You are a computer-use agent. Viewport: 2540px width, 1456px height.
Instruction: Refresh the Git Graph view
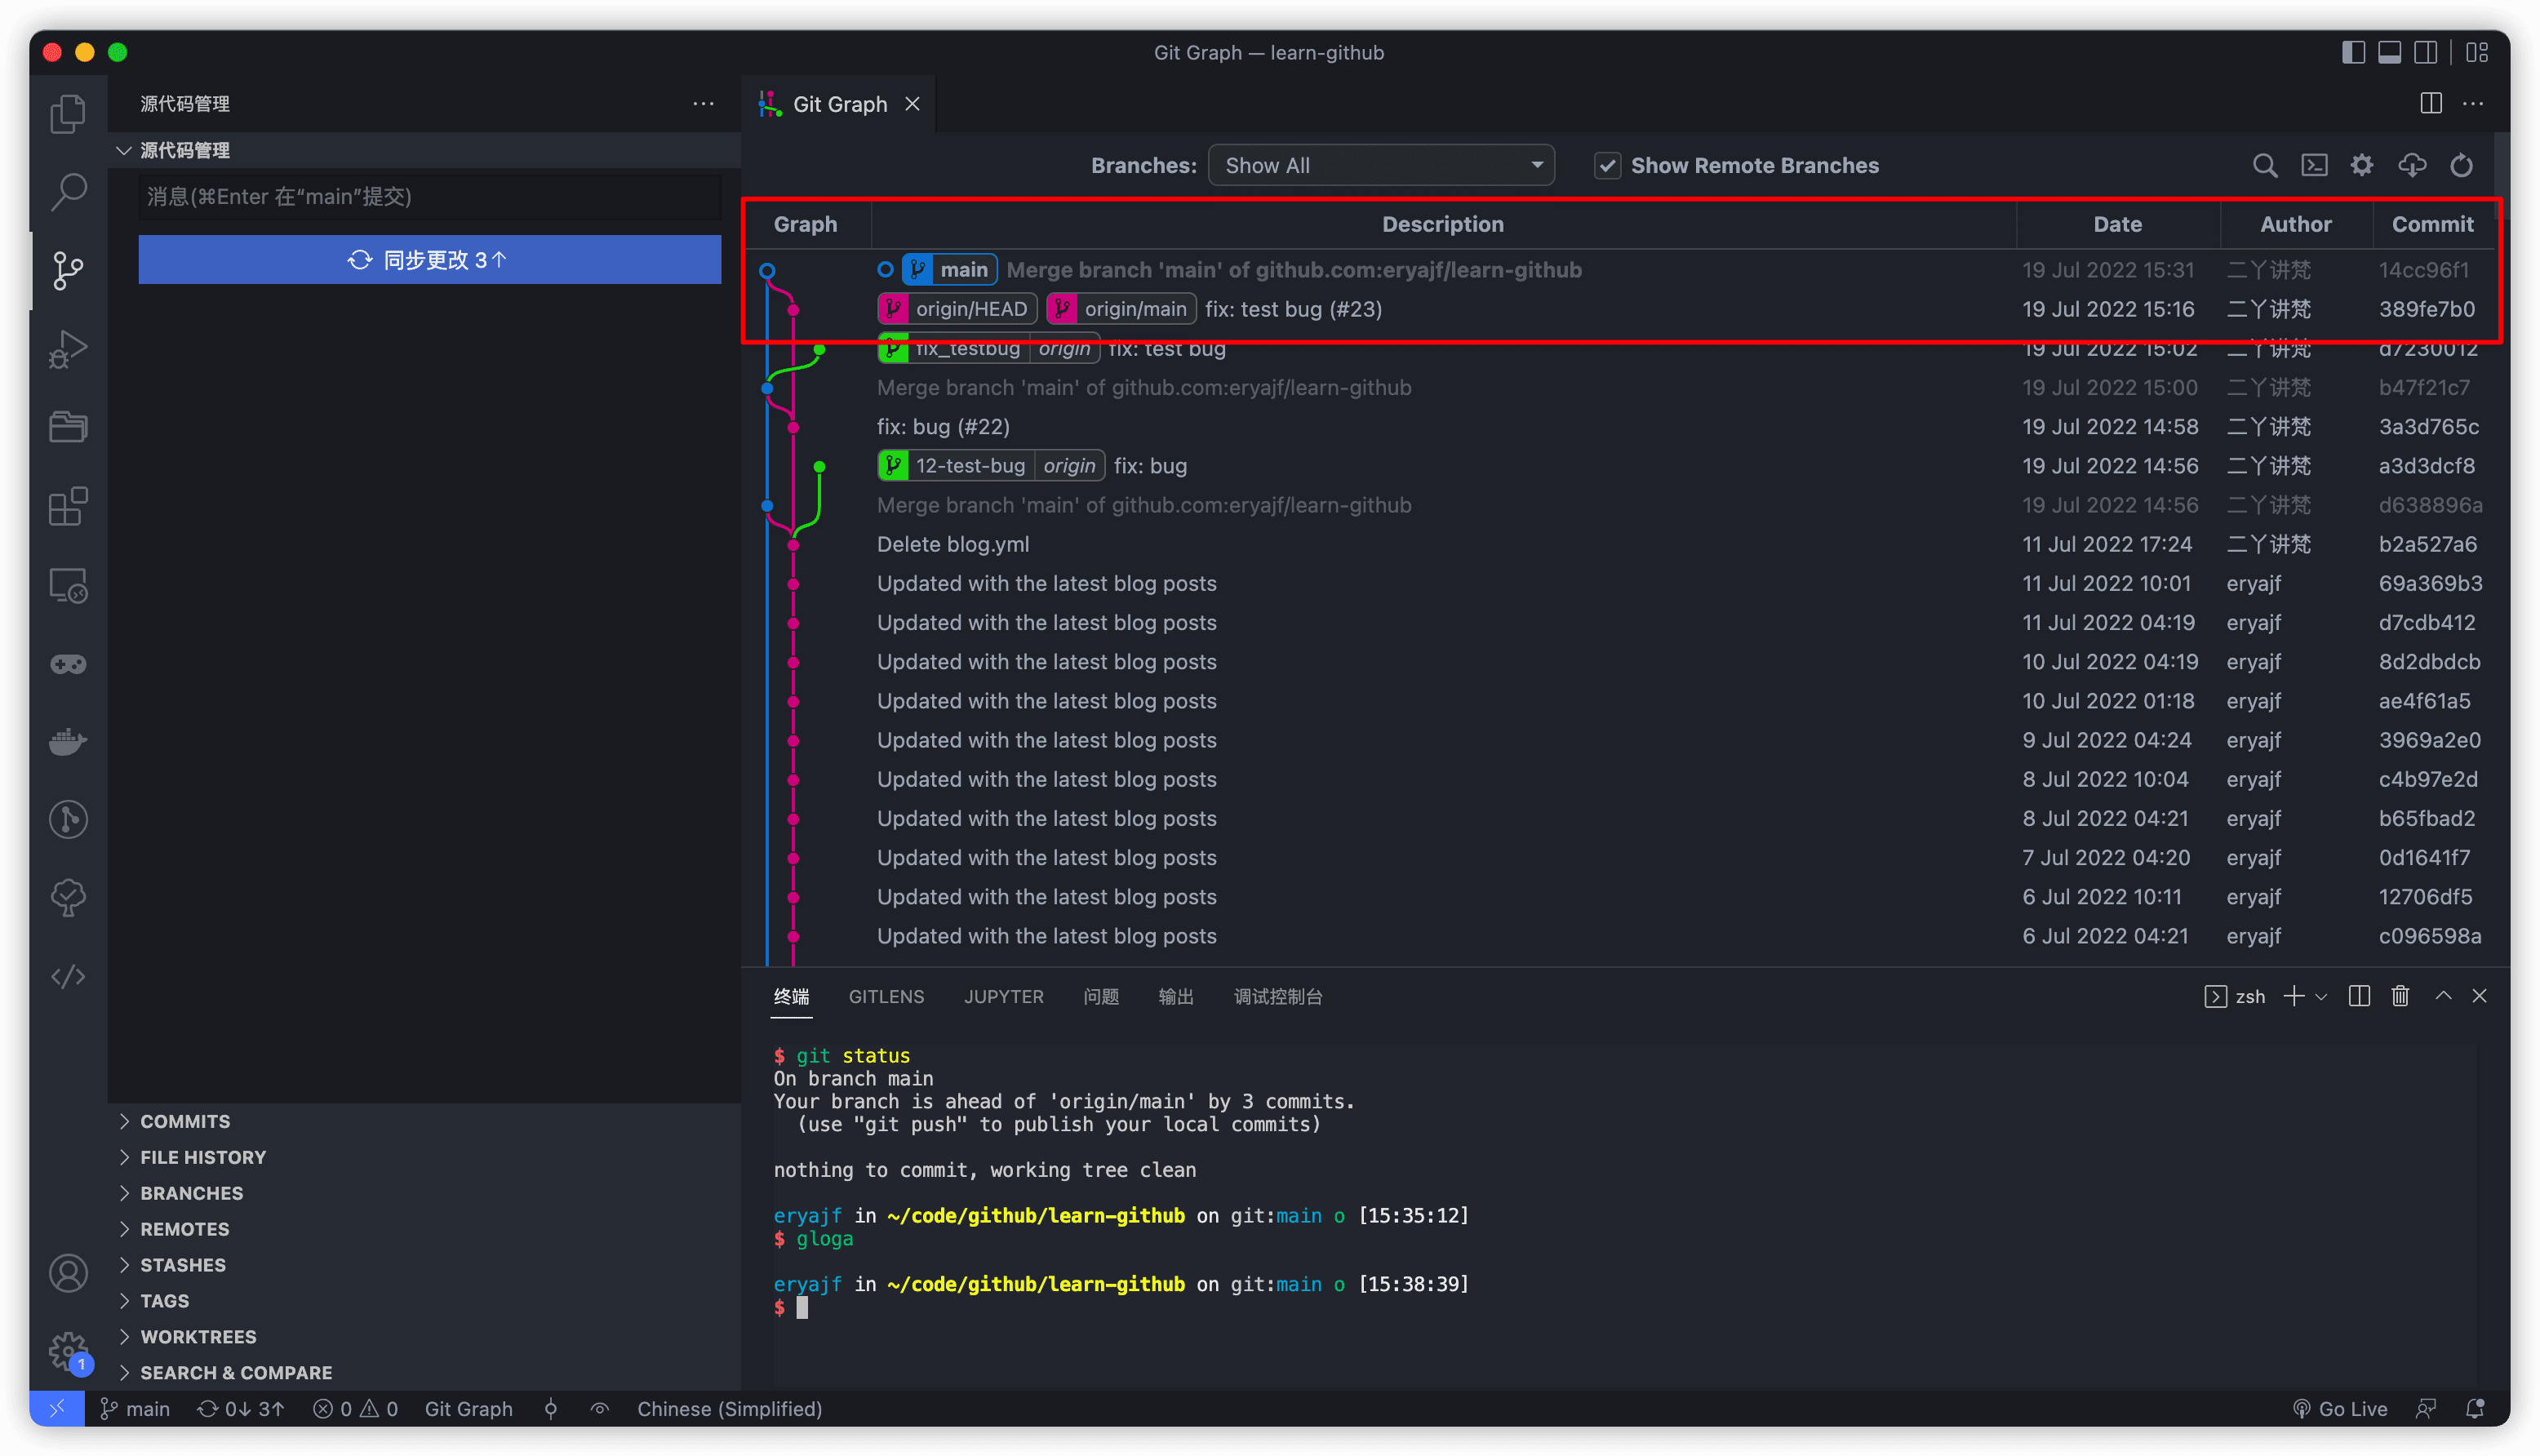click(2461, 166)
